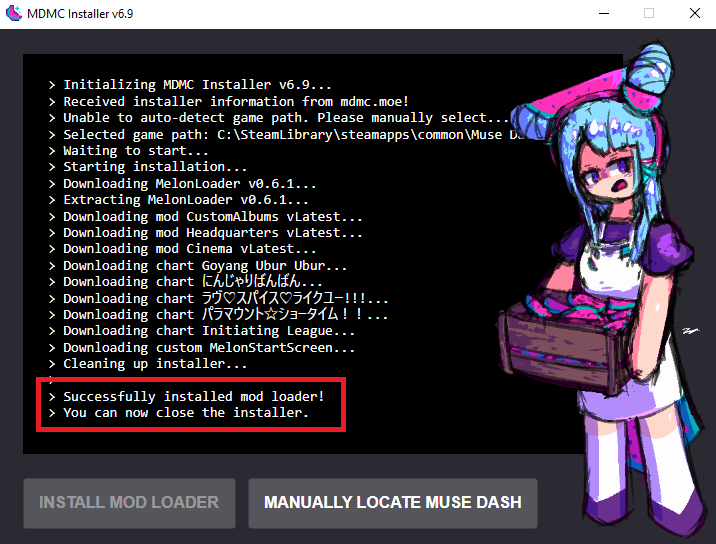Click the 'MDMC Installer v6.9' title text
The image size is (716, 544).
(x=80, y=14)
